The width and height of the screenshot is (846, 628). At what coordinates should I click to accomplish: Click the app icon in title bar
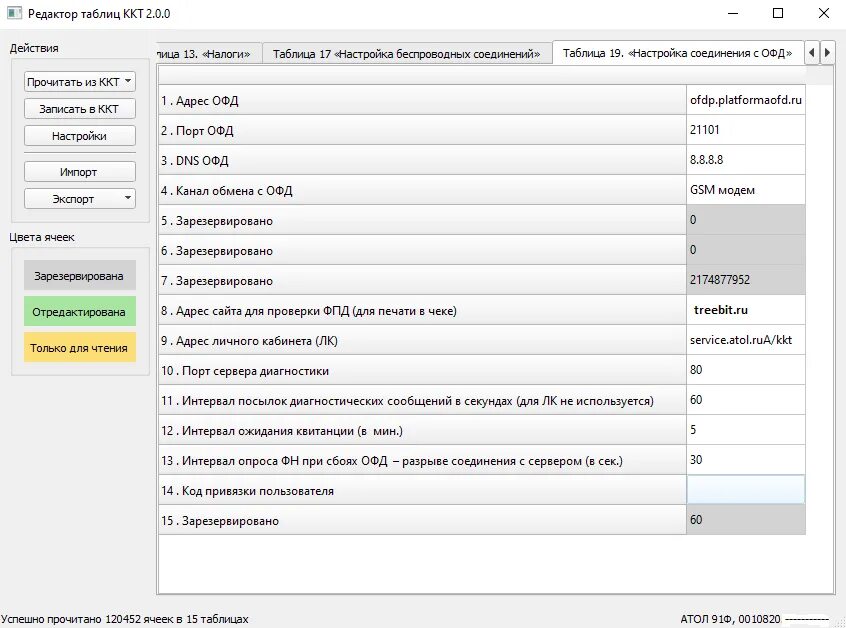pyautogui.click(x=14, y=13)
